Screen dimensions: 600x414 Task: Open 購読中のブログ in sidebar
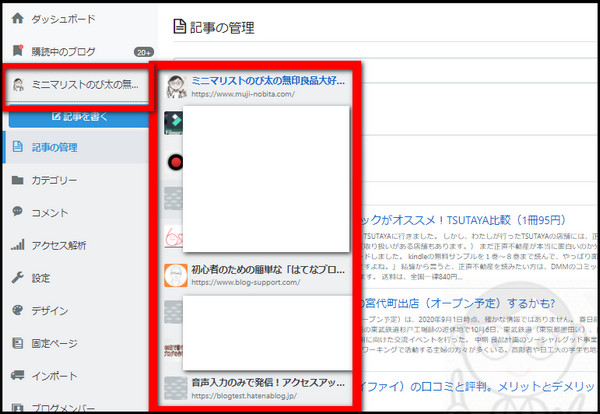(x=63, y=52)
